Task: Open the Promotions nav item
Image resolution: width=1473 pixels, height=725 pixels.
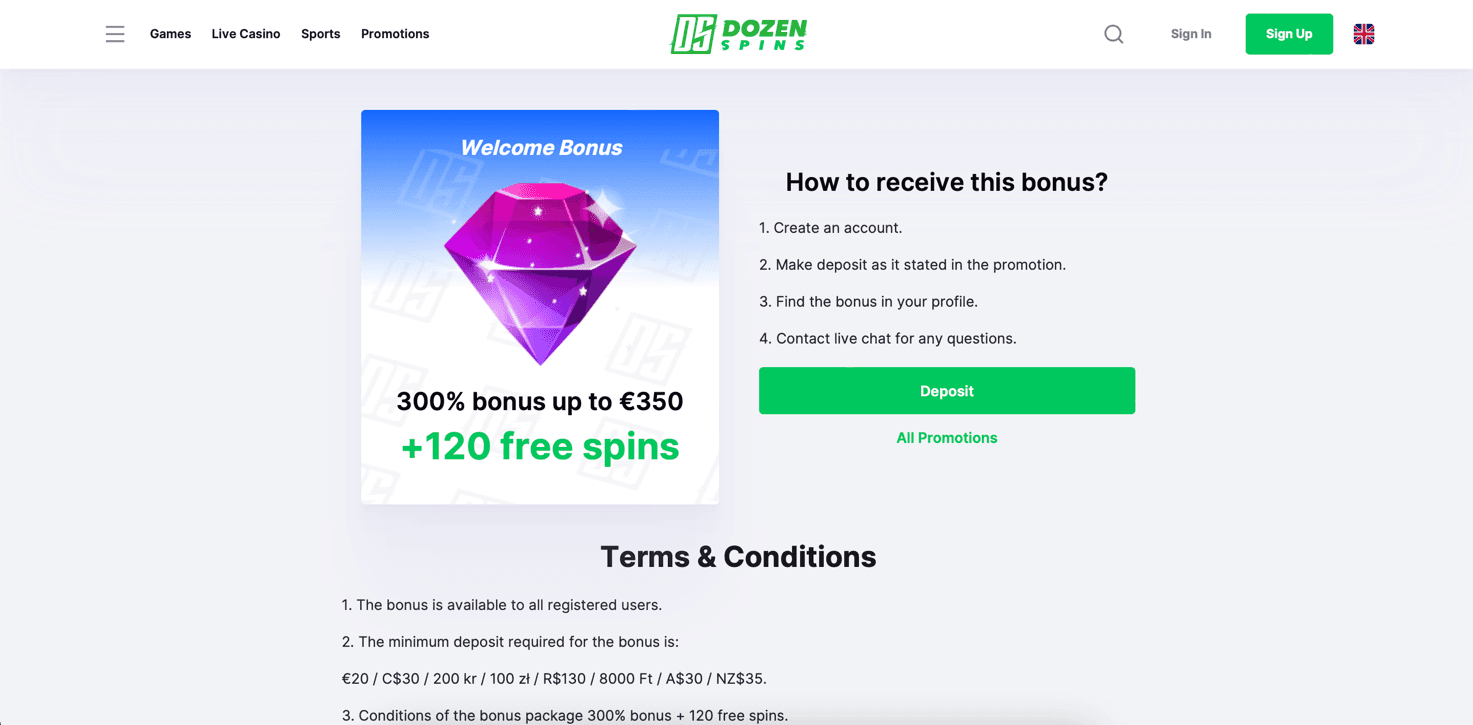Action: coord(395,34)
